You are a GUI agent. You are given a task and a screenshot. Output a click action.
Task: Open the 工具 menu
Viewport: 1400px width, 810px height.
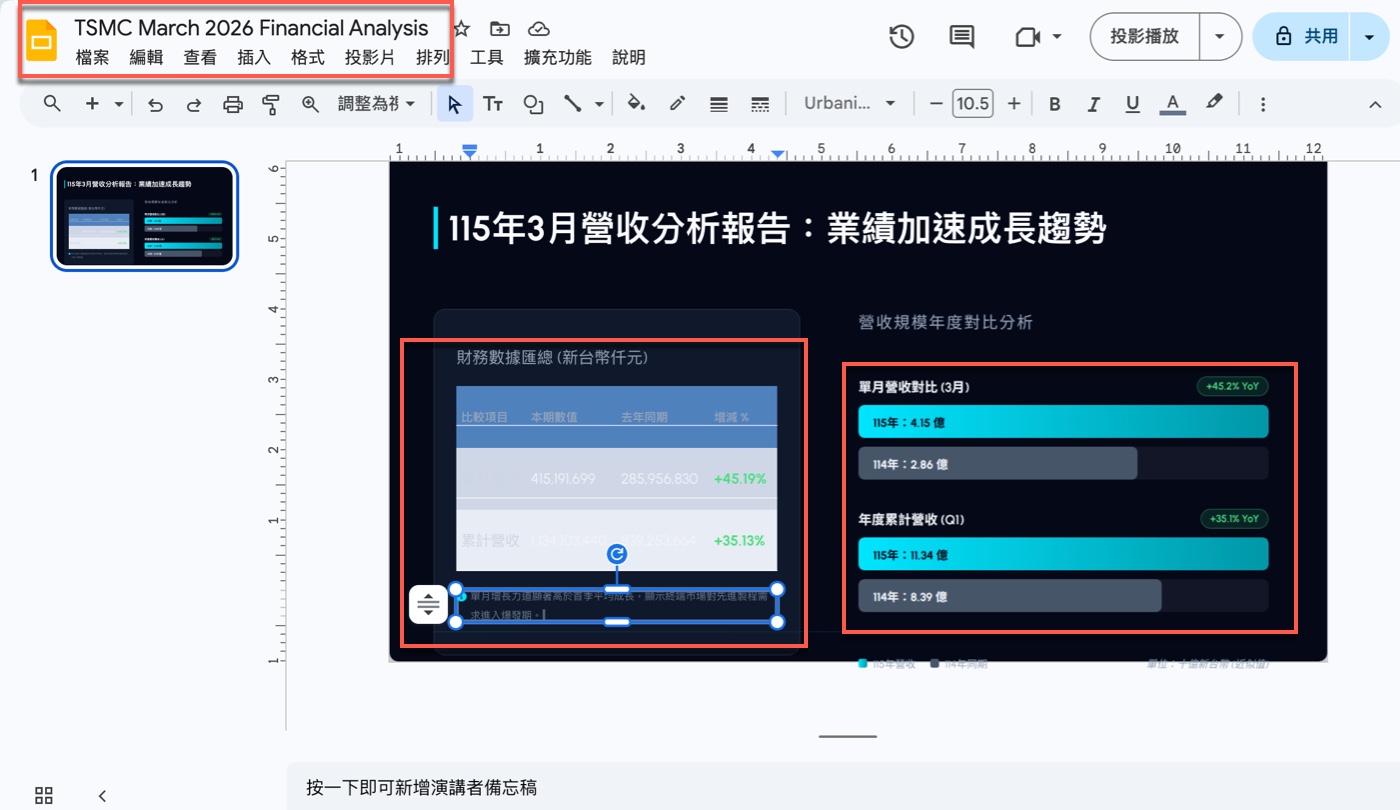click(x=487, y=58)
